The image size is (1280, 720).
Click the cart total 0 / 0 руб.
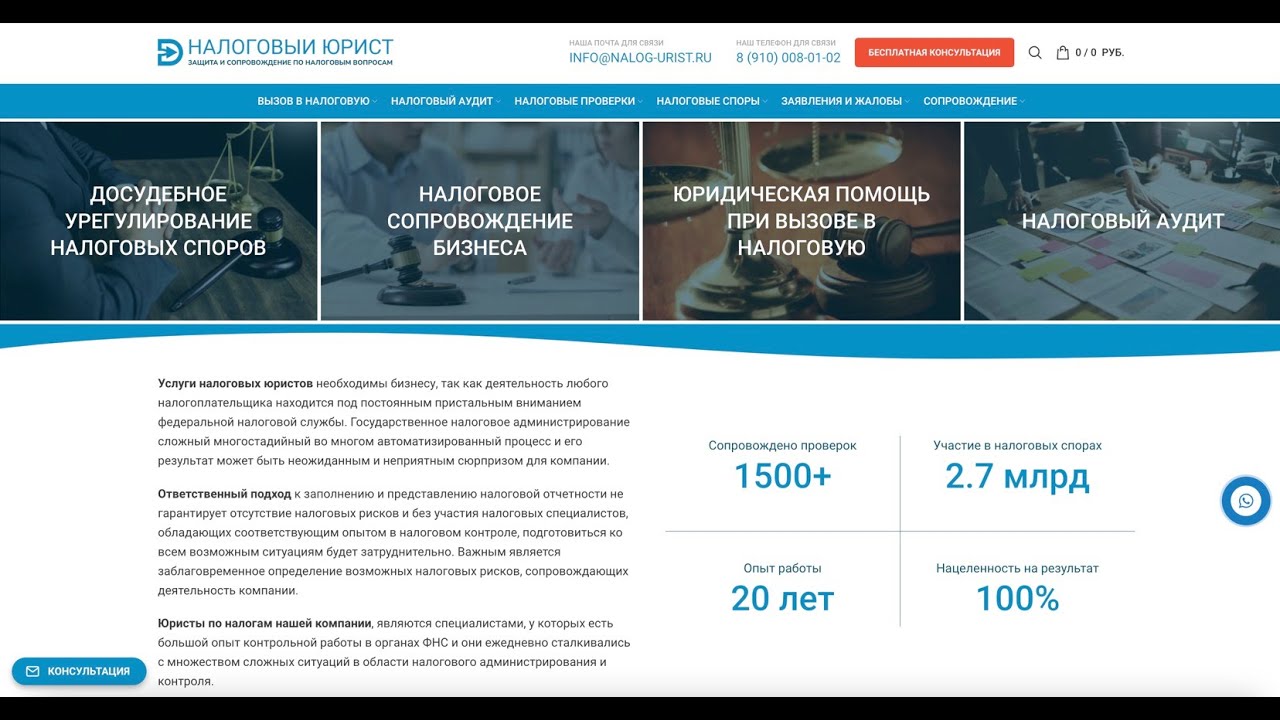click(1099, 53)
